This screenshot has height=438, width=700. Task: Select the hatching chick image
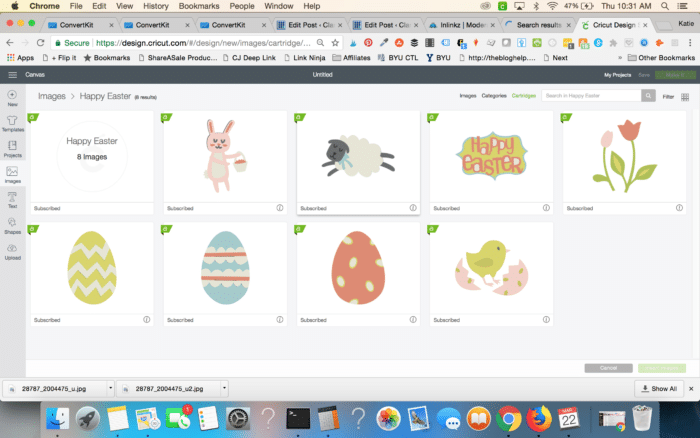pyautogui.click(x=491, y=268)
